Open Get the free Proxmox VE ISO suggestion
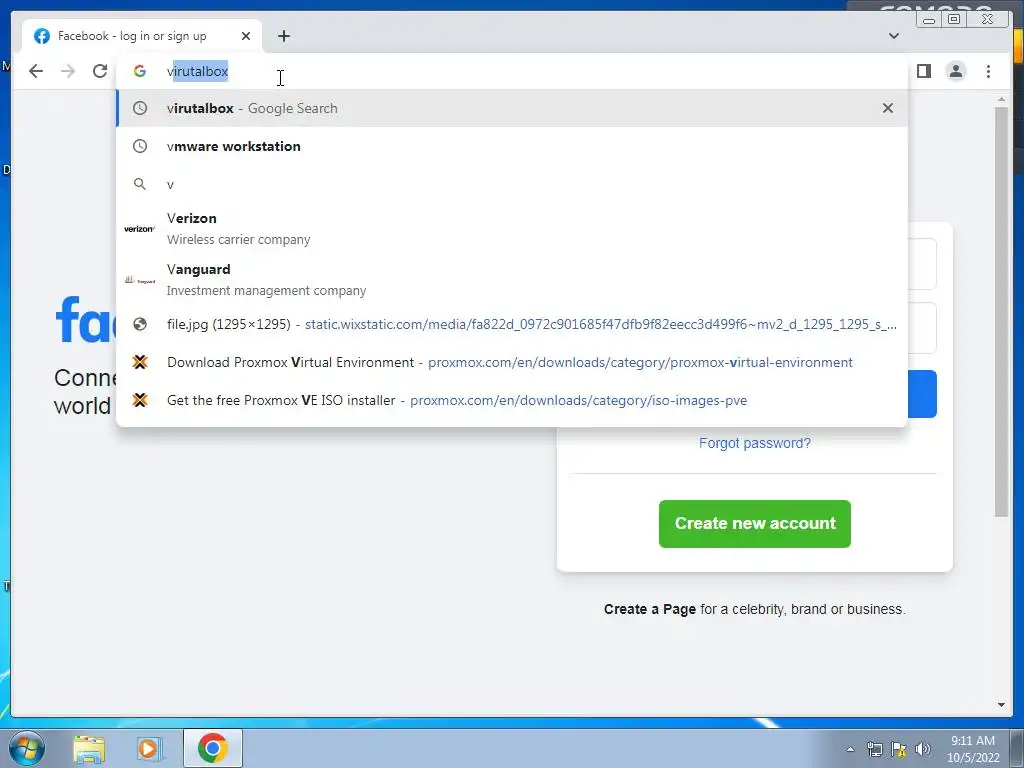Image resolution: width=1024 pixels, height=768 pixels. click(x=512, y=400)
